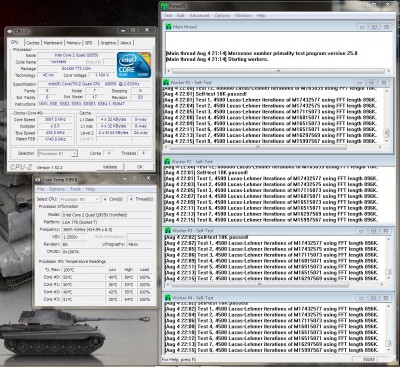This screenshot has width=400, height=367.
Task: Click the Worker #4 Self-Test window icon
Action: [168, 298]
